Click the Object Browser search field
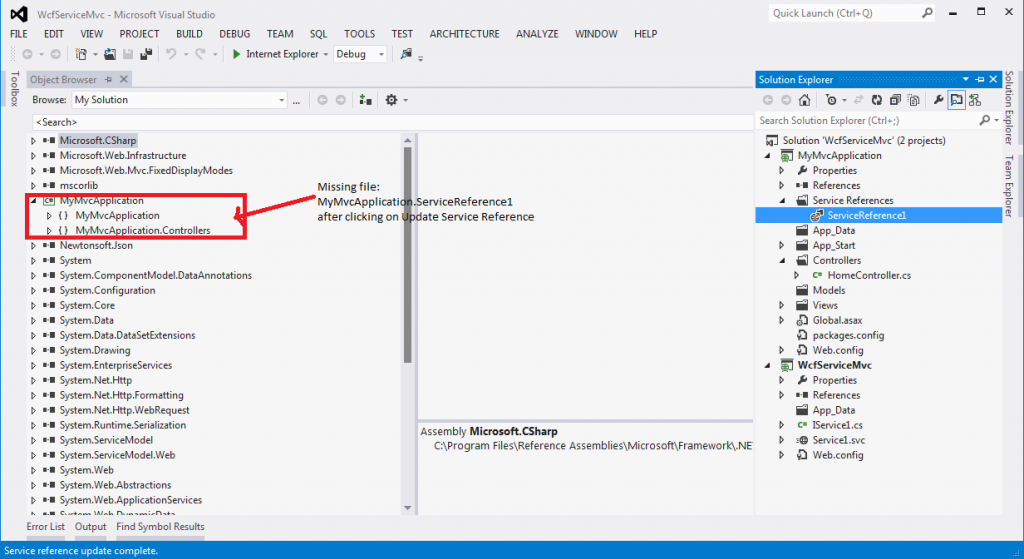The width and height of the screenshot is (1024, 559). coord(392,122)
